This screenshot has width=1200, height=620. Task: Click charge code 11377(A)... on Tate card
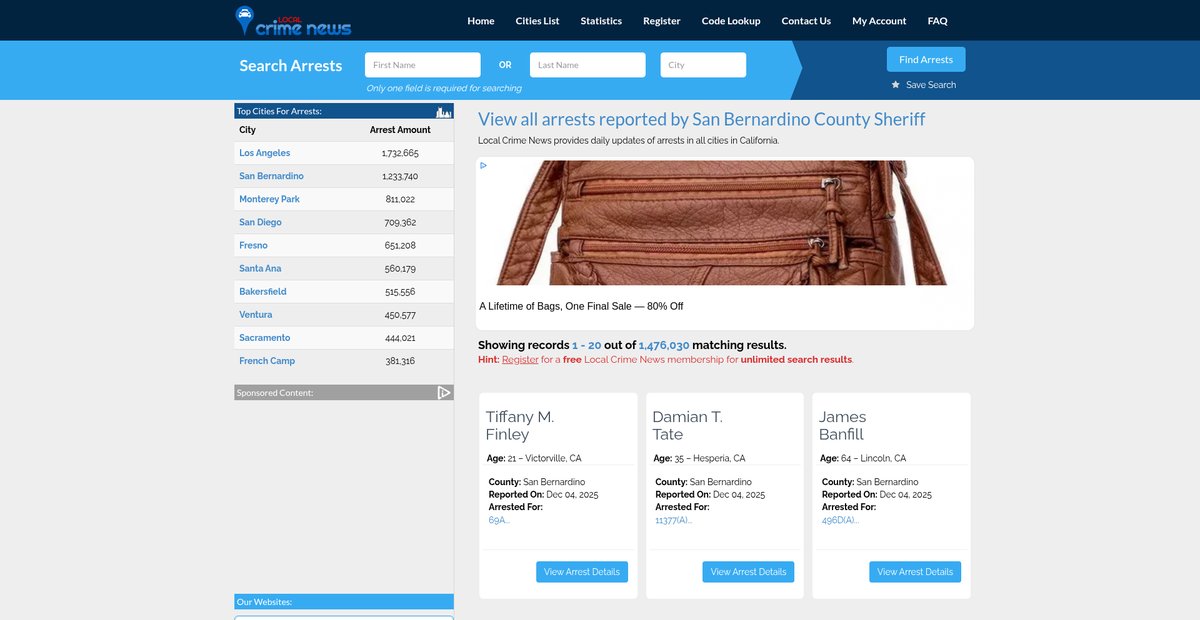point(673,520)
